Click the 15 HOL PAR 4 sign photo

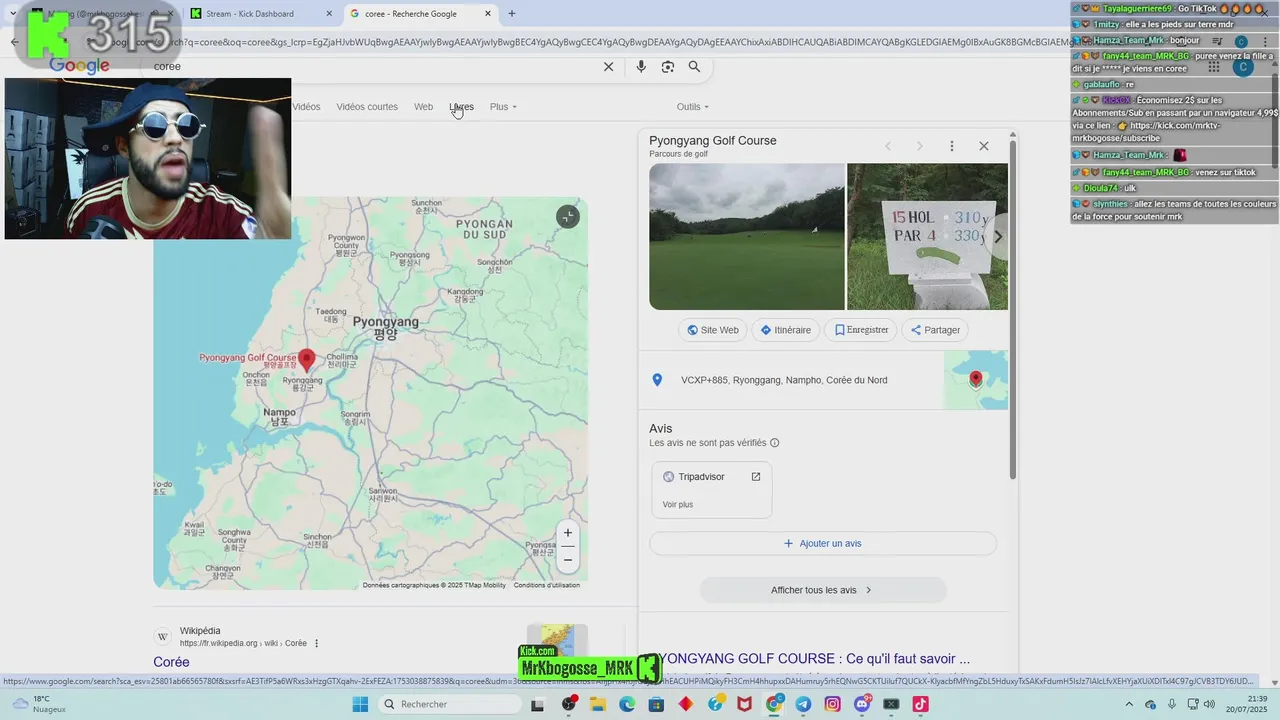click(927, 237)
